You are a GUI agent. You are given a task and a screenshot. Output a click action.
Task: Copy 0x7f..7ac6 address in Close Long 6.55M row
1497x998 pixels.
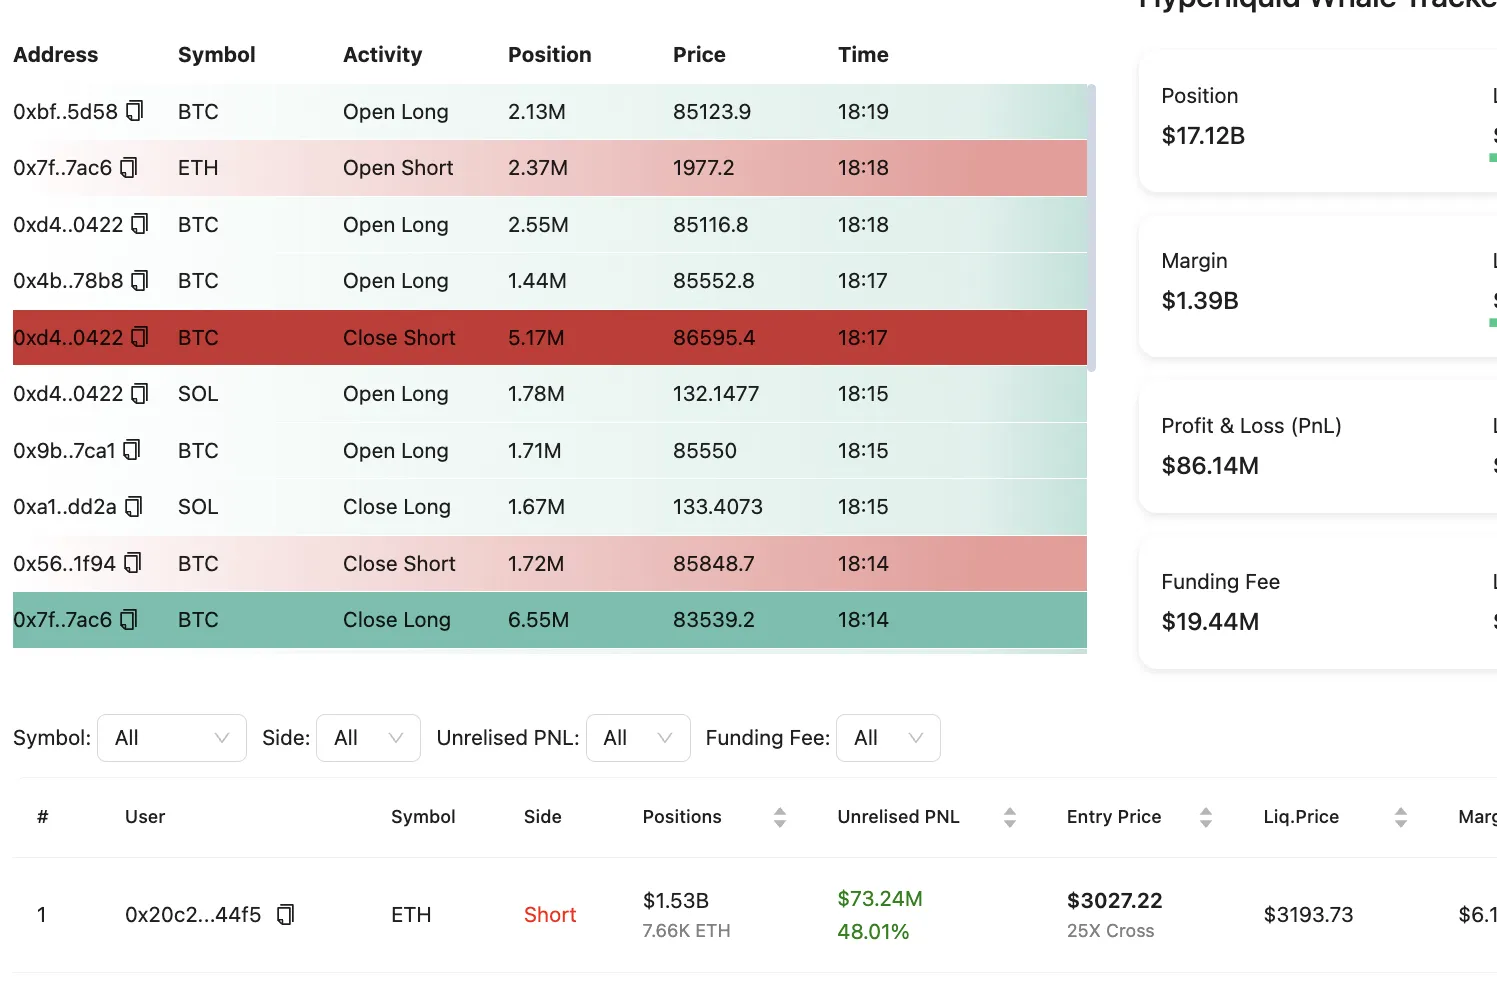129,620
